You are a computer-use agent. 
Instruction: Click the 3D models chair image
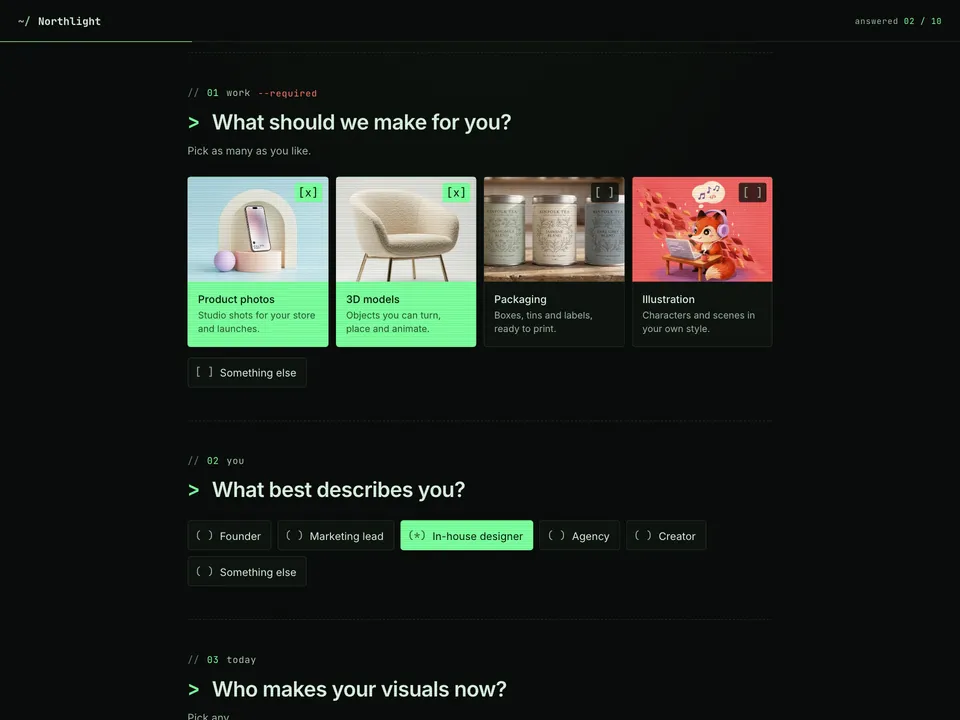pyautogui.click(x=406, y=230)
